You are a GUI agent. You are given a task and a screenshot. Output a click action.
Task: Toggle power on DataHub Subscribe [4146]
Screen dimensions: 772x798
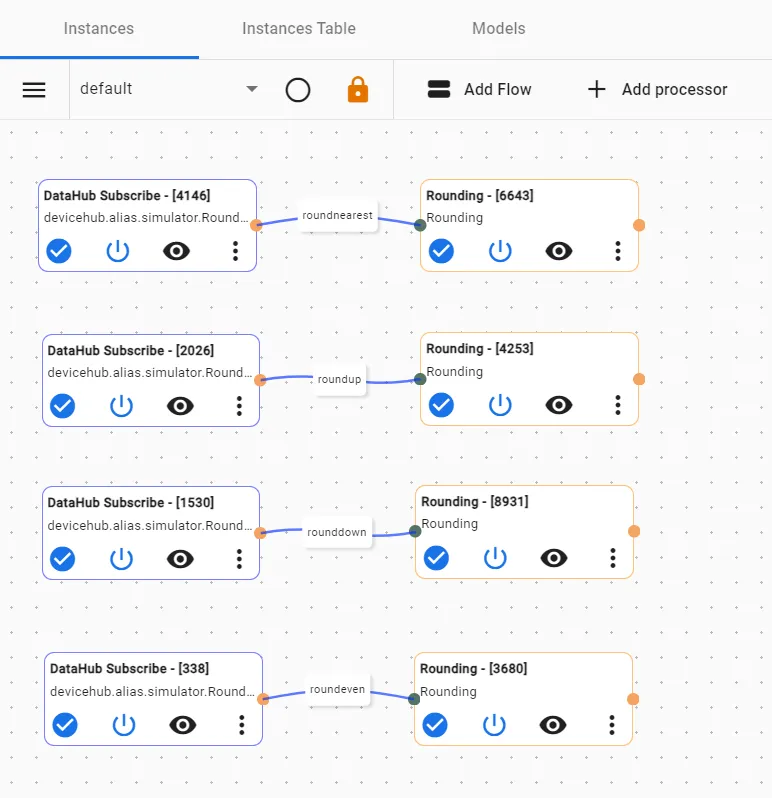[x=118, y=251]
